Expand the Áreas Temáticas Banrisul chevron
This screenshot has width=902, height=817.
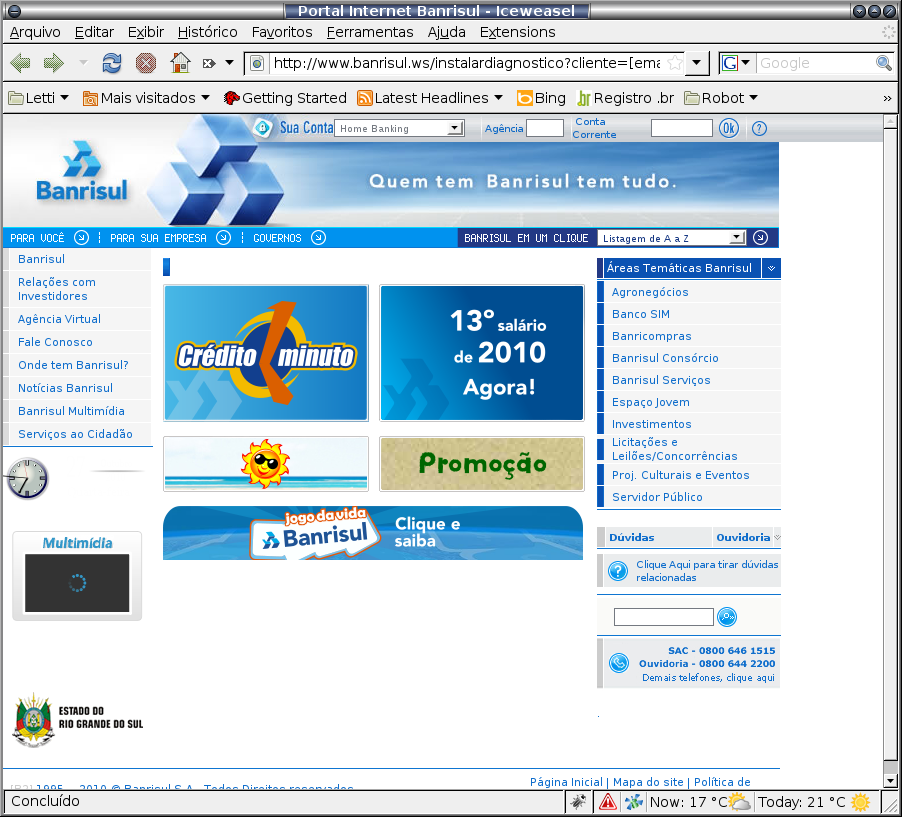coord(771,268)
